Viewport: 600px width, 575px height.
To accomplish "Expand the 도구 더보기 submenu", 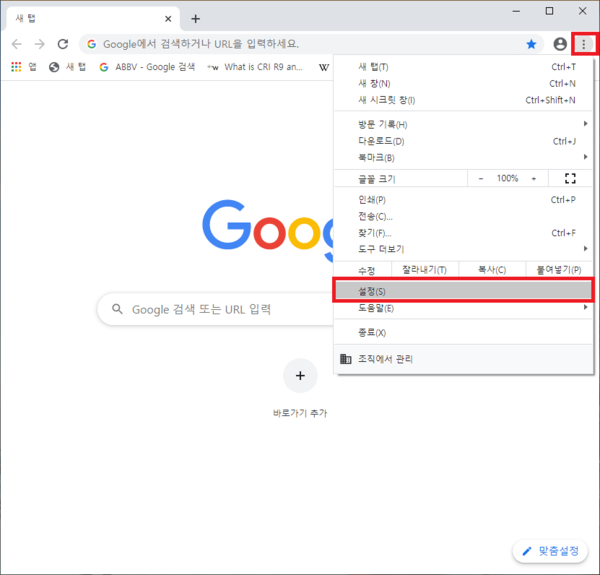I will pos(464,249).
